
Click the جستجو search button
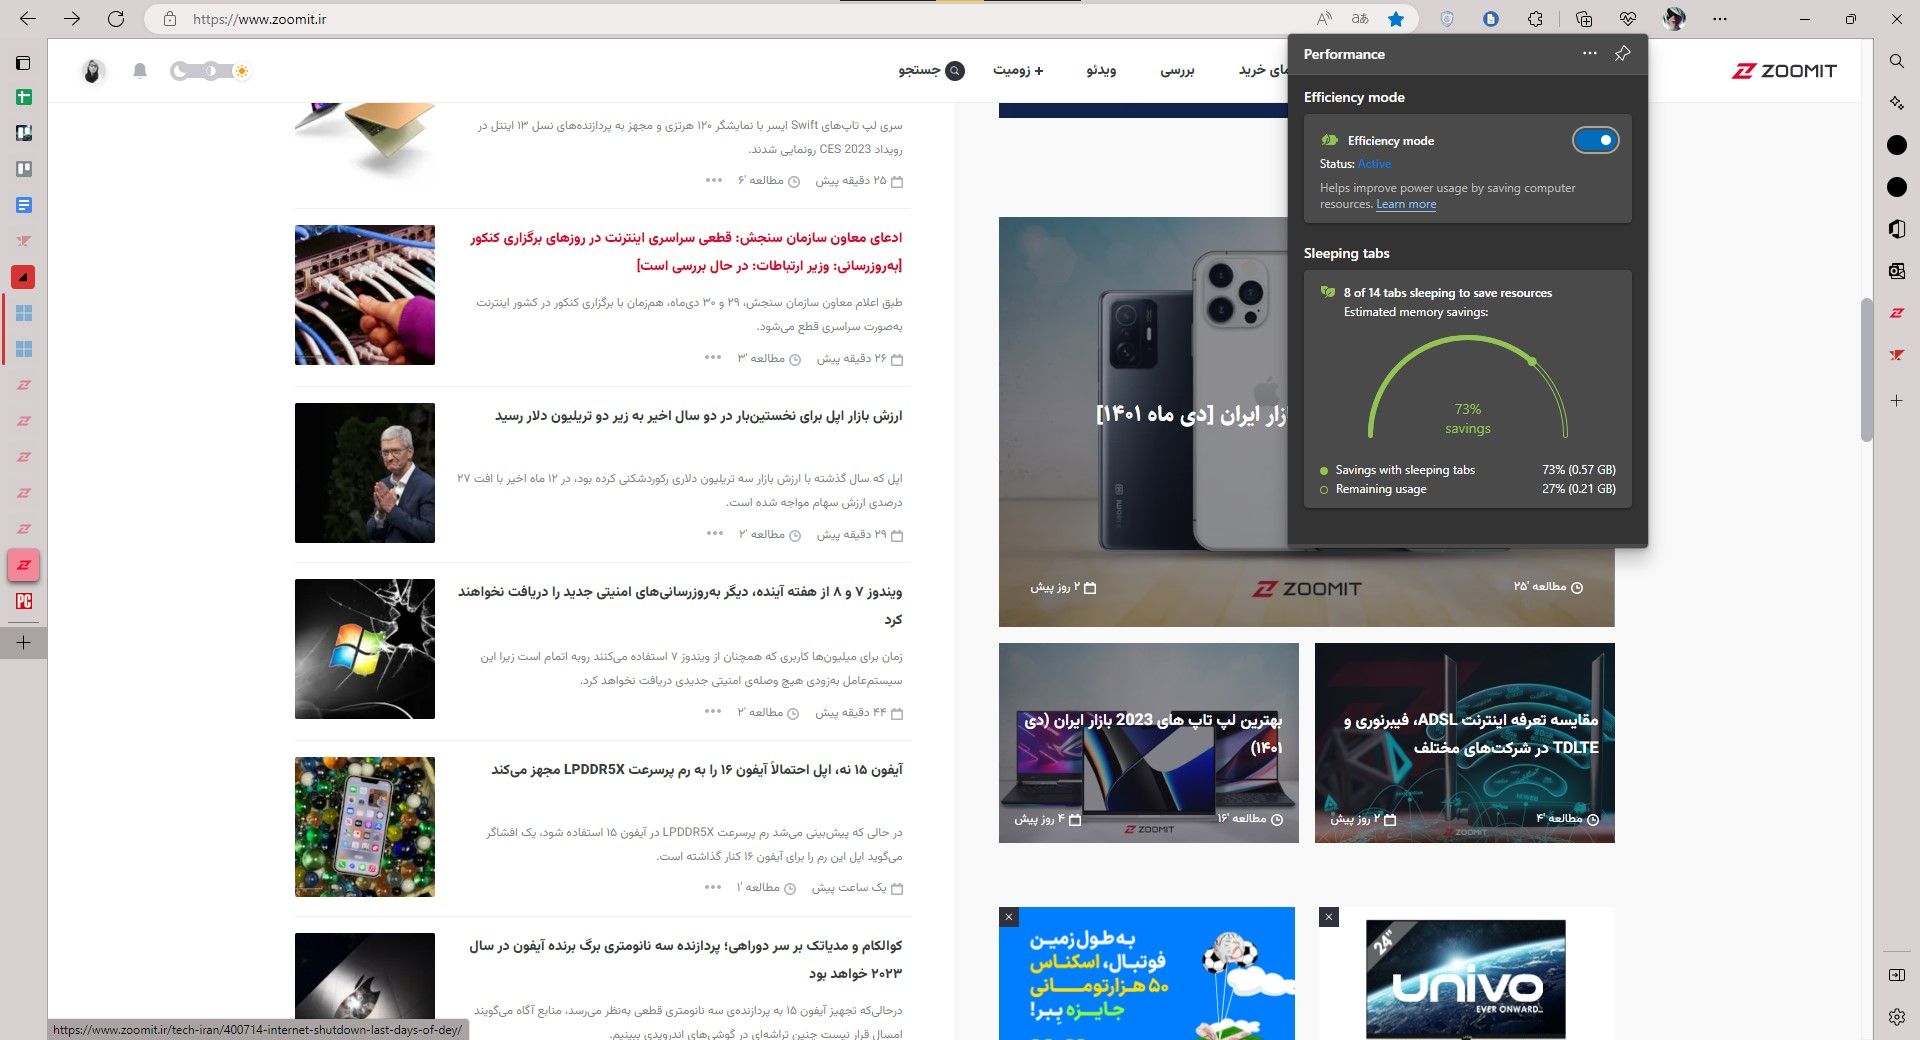coord(931,70)
